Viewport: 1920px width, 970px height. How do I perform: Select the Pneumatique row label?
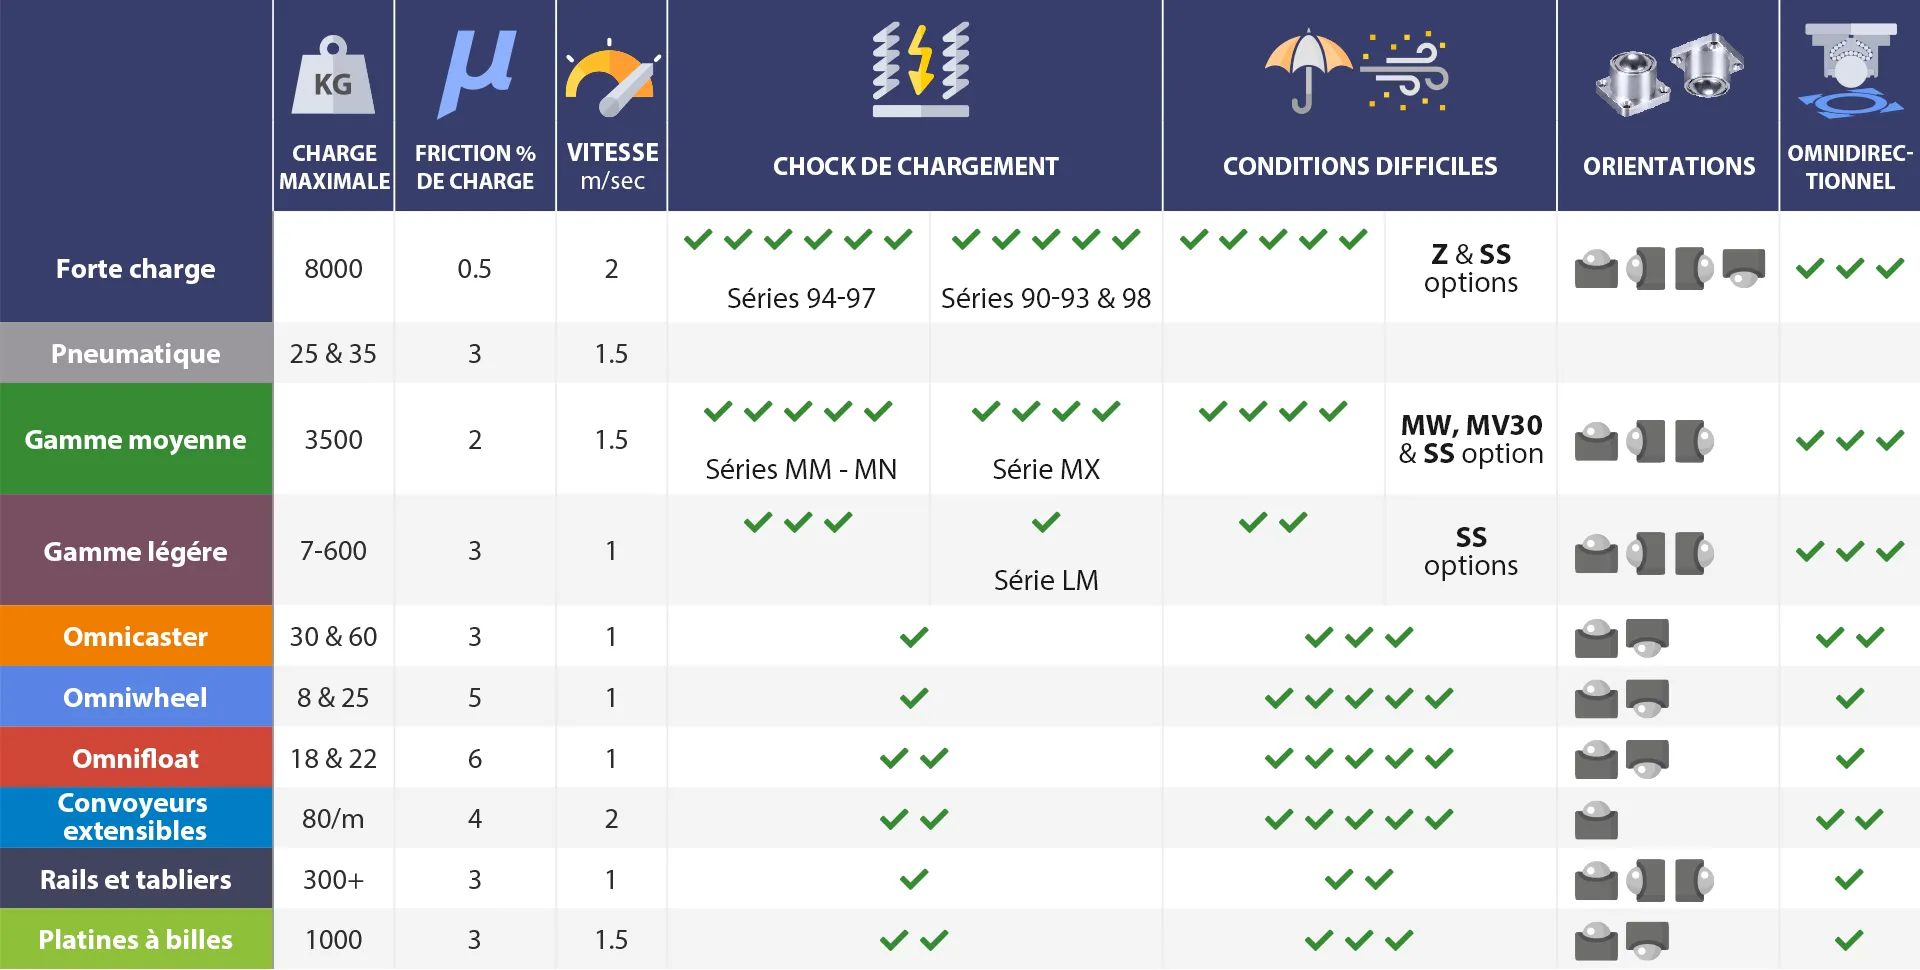[136, 354]
